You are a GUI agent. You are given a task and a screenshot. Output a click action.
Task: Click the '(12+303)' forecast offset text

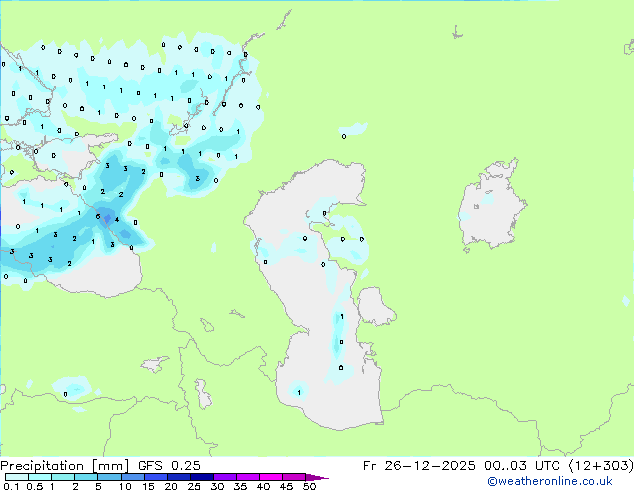(601, 466)
